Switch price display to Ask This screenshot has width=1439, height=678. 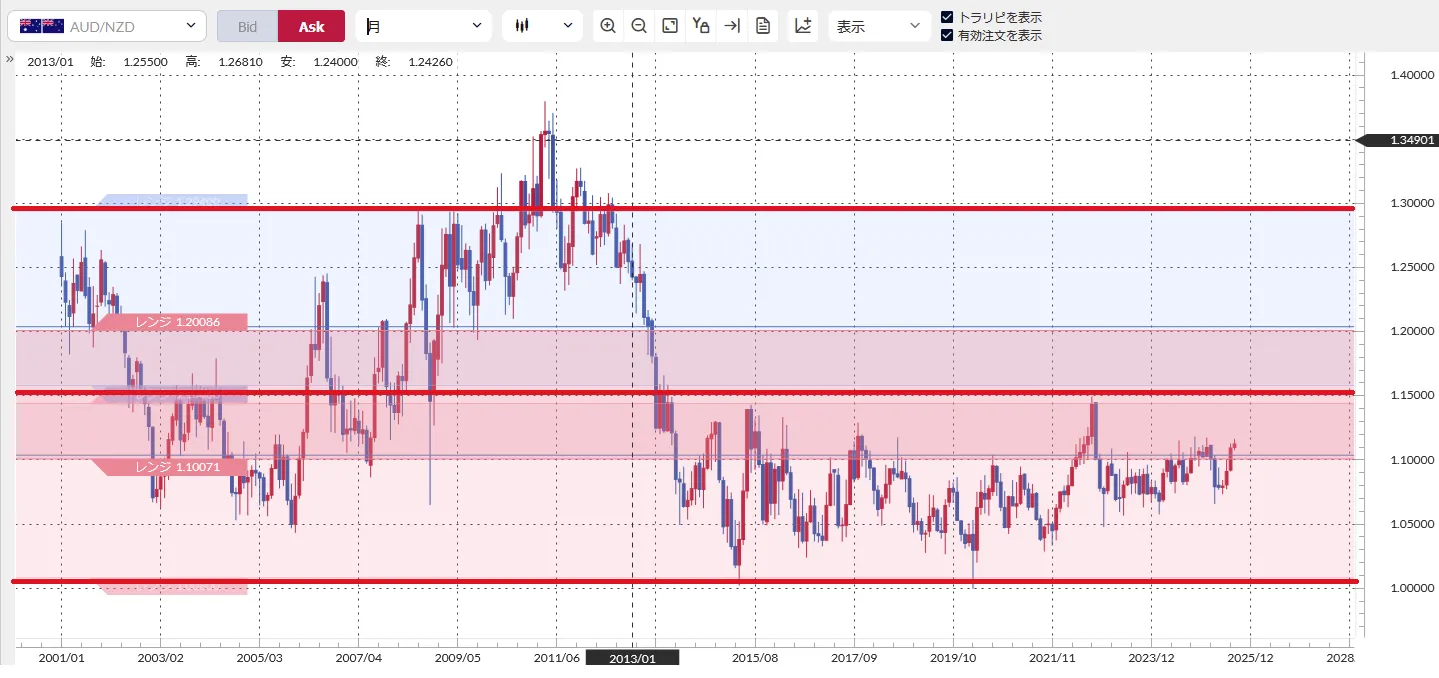[311, 26]
